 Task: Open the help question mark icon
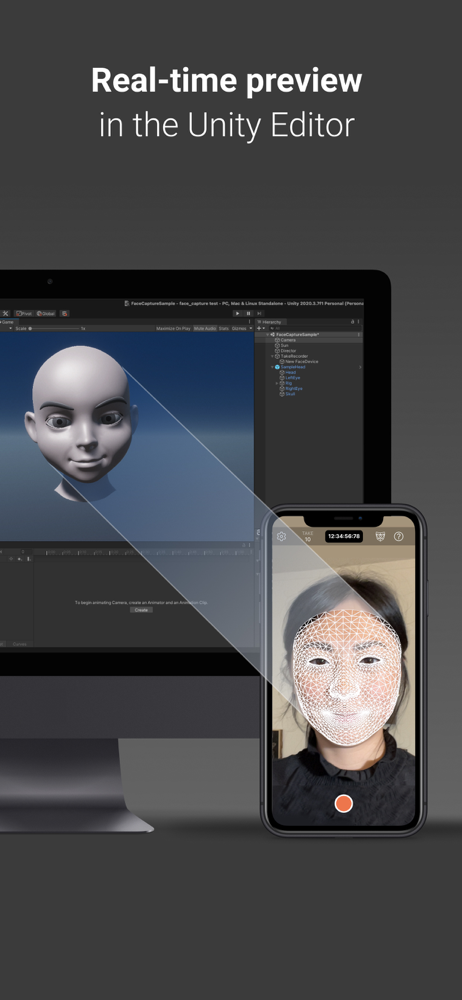399,536
